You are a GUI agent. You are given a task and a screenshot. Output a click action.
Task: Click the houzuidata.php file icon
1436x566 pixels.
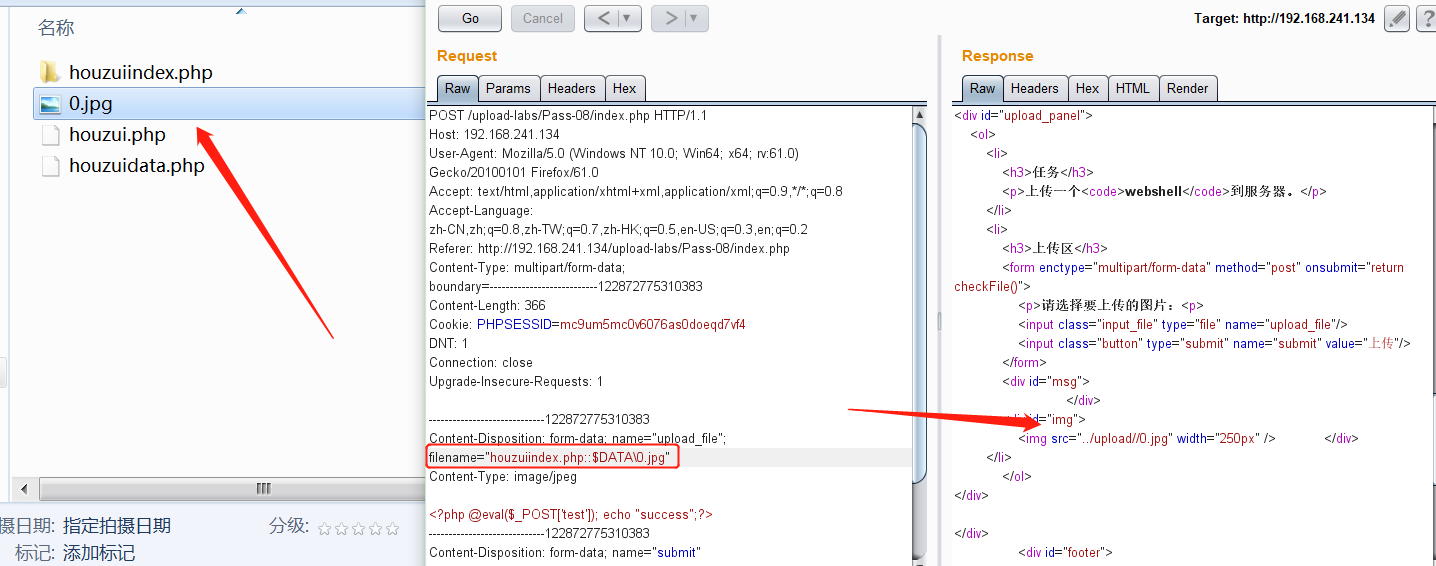coord(50,166)
